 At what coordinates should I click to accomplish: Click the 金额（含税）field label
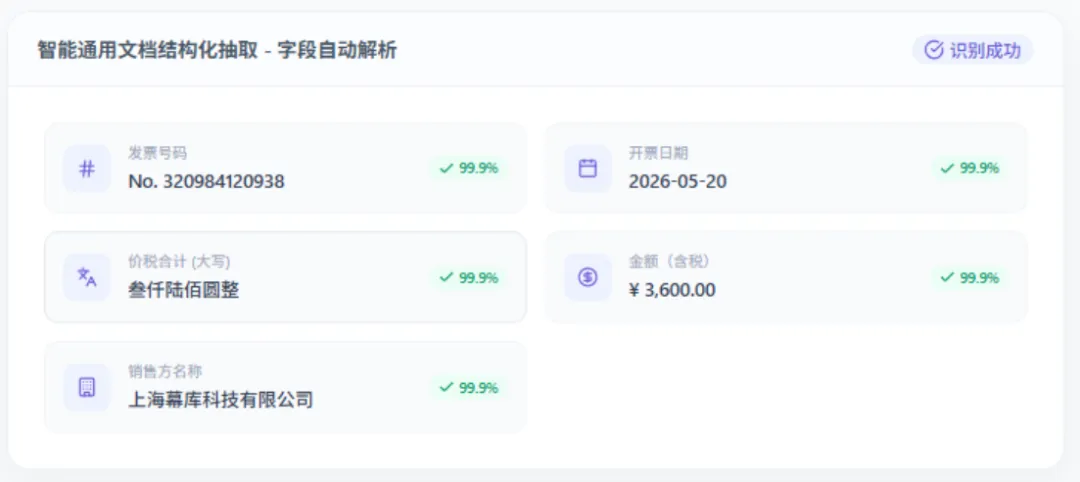click(669, 262)
